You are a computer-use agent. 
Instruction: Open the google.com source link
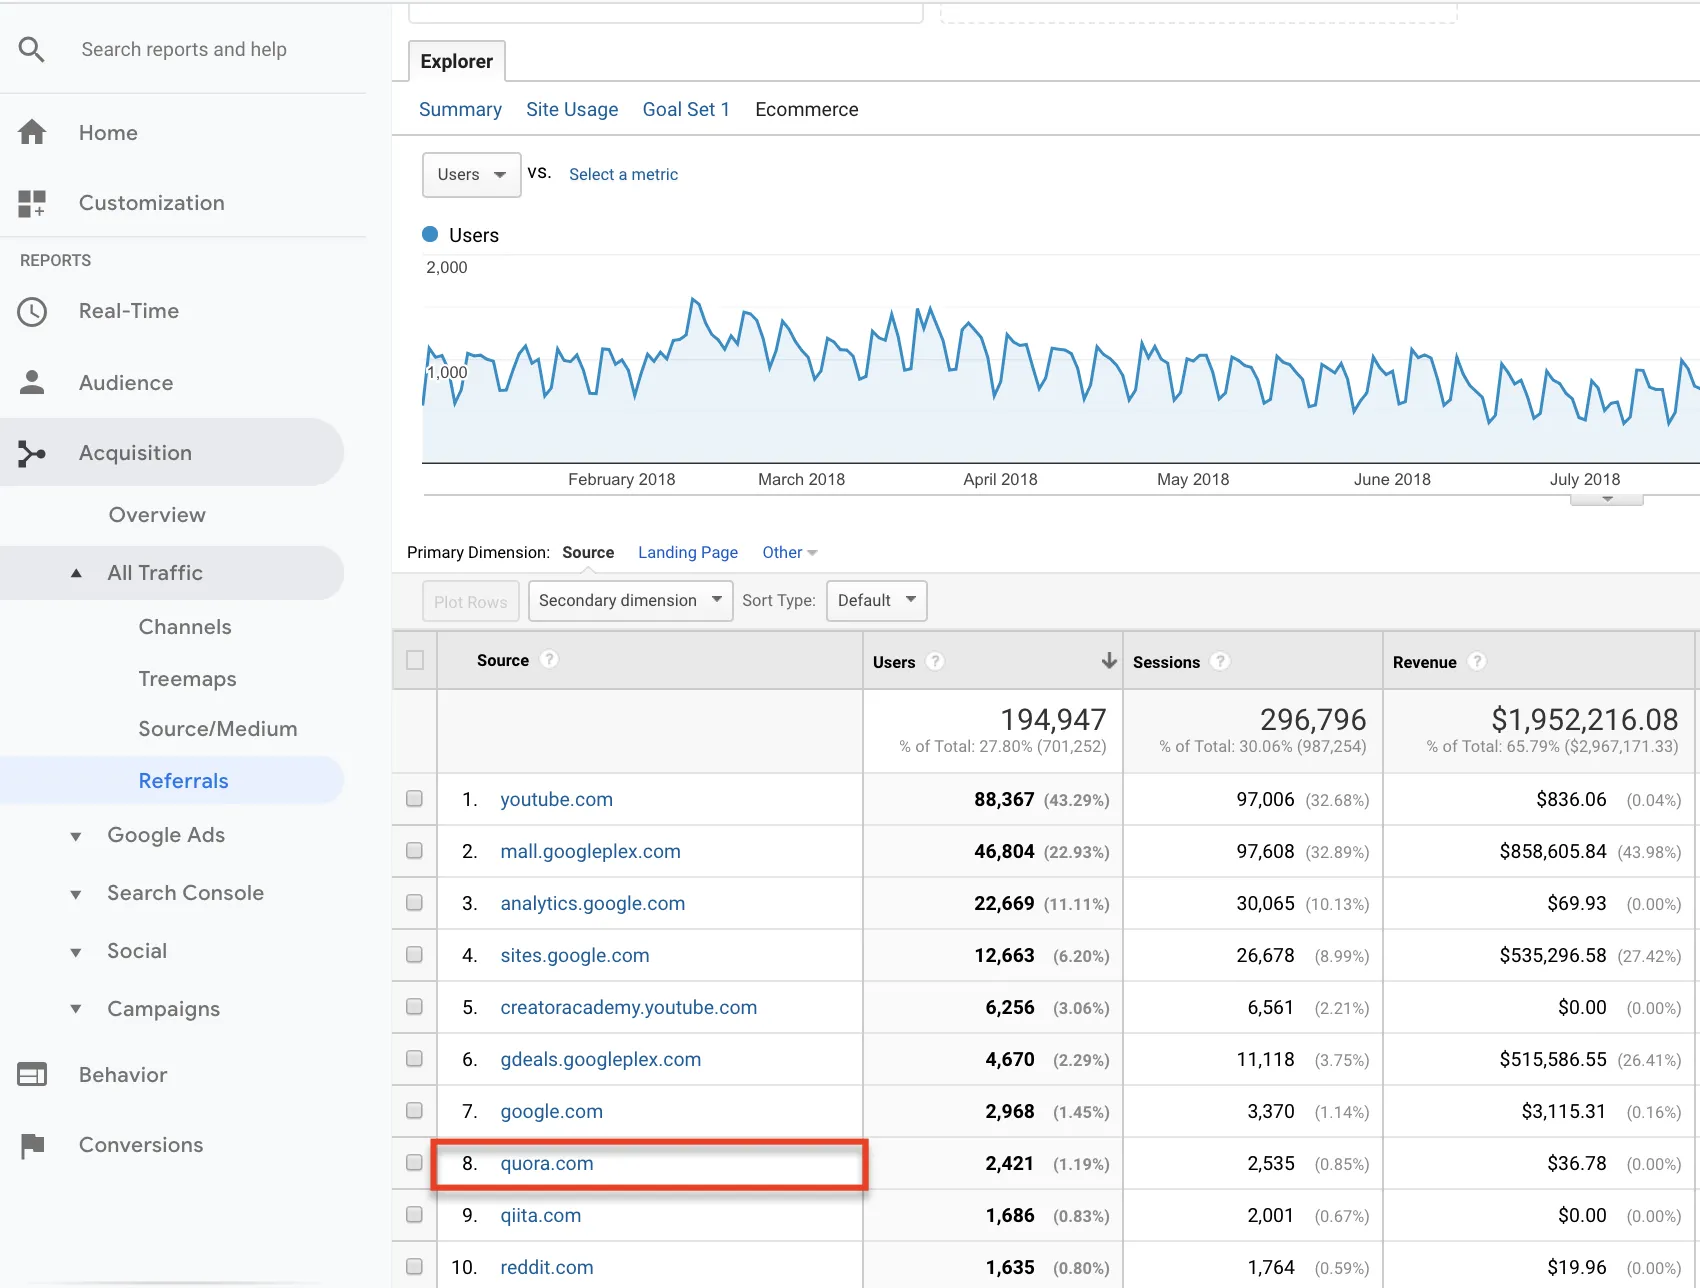click(x=551, y=1111)
